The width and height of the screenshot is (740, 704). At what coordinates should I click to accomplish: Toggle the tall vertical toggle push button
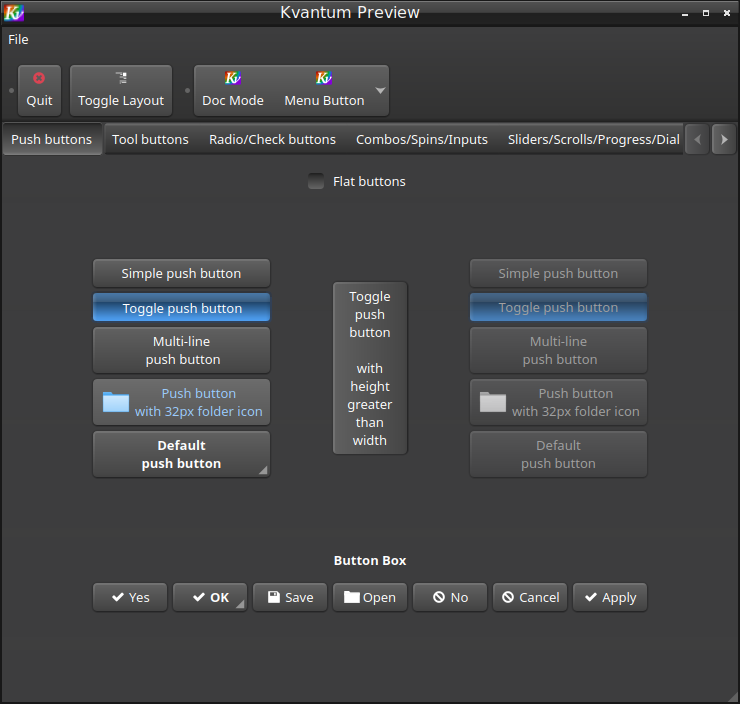(x=370, y=368)
